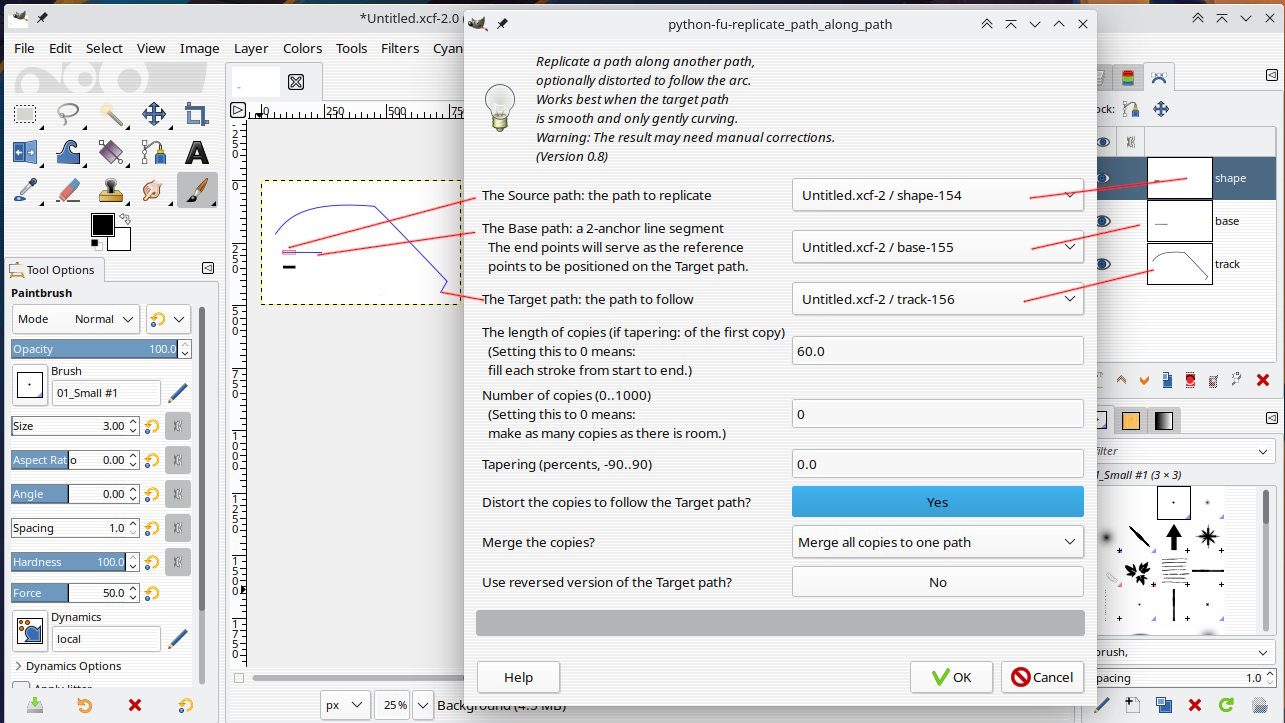Select the Fuzzy Select magic wand tool
1285x723 pixels.
(x=111, y=114)
